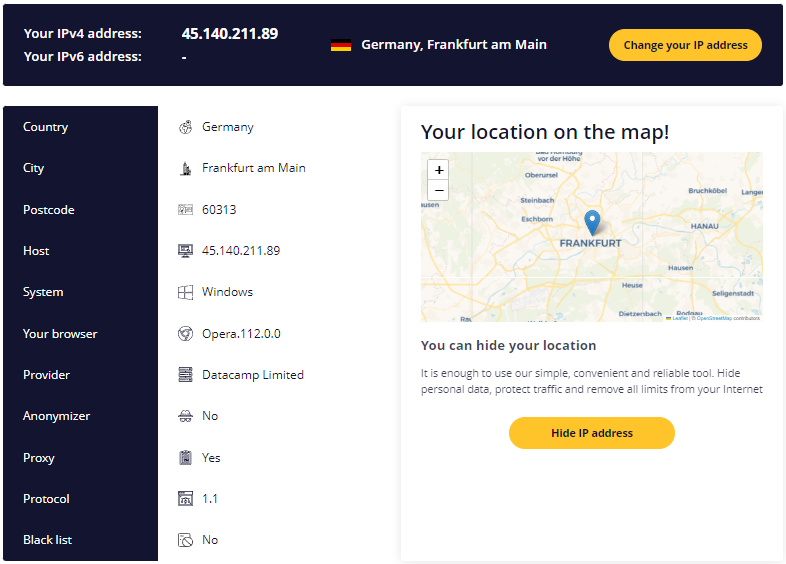The height and width of the screenshot is (564, 786).
Task: Click the German flag icon
Action: point(341,45)
